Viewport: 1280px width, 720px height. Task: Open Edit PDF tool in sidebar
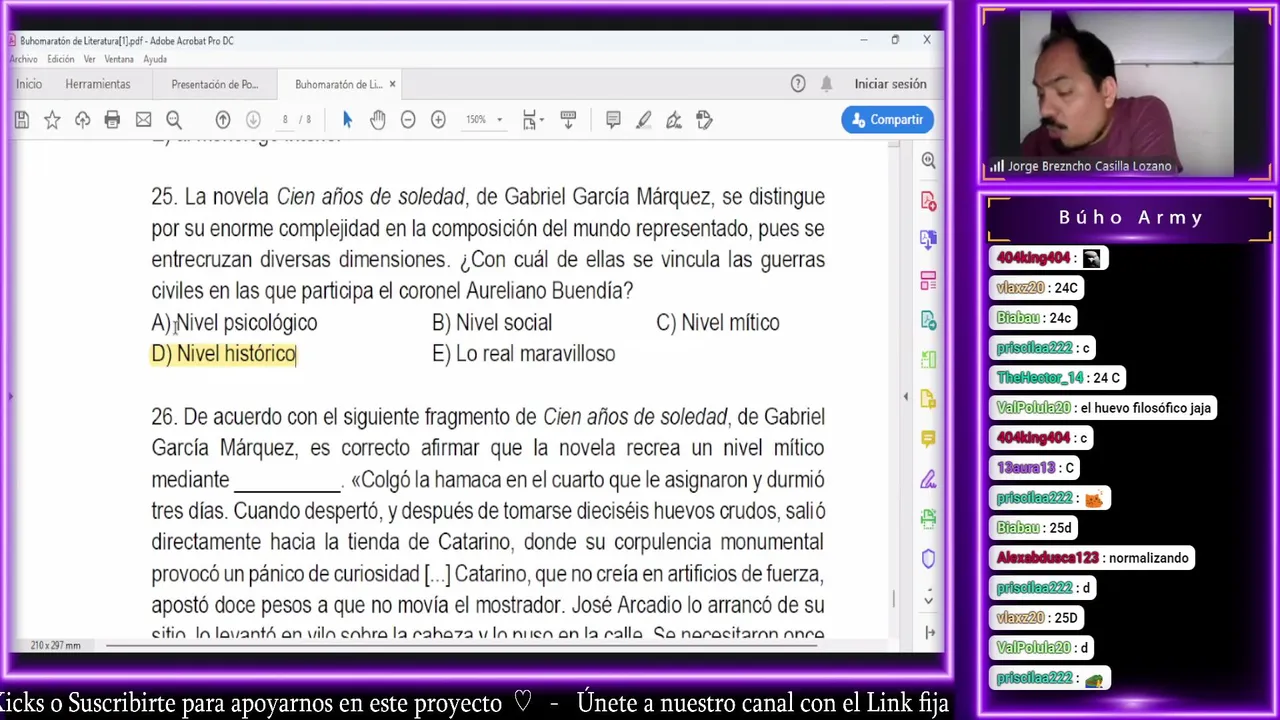[928, 320]
